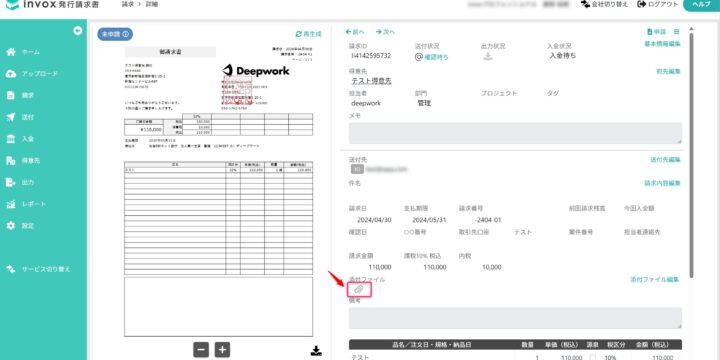Screen dimensions: 720x360
Task: Open 基本情報編集 link
Action: [662, 44]
